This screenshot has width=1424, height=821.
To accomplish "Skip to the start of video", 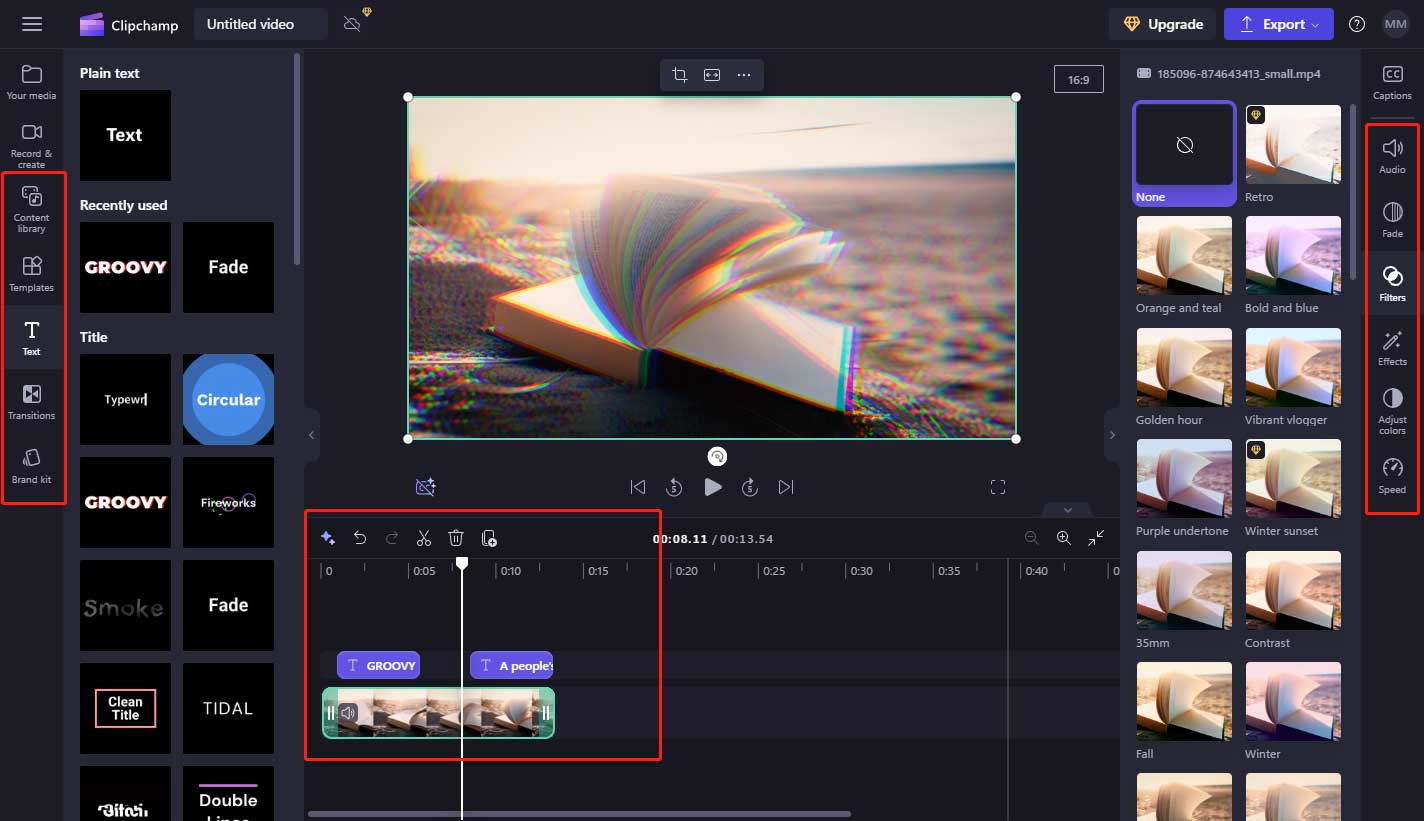I will coord(637,487).
